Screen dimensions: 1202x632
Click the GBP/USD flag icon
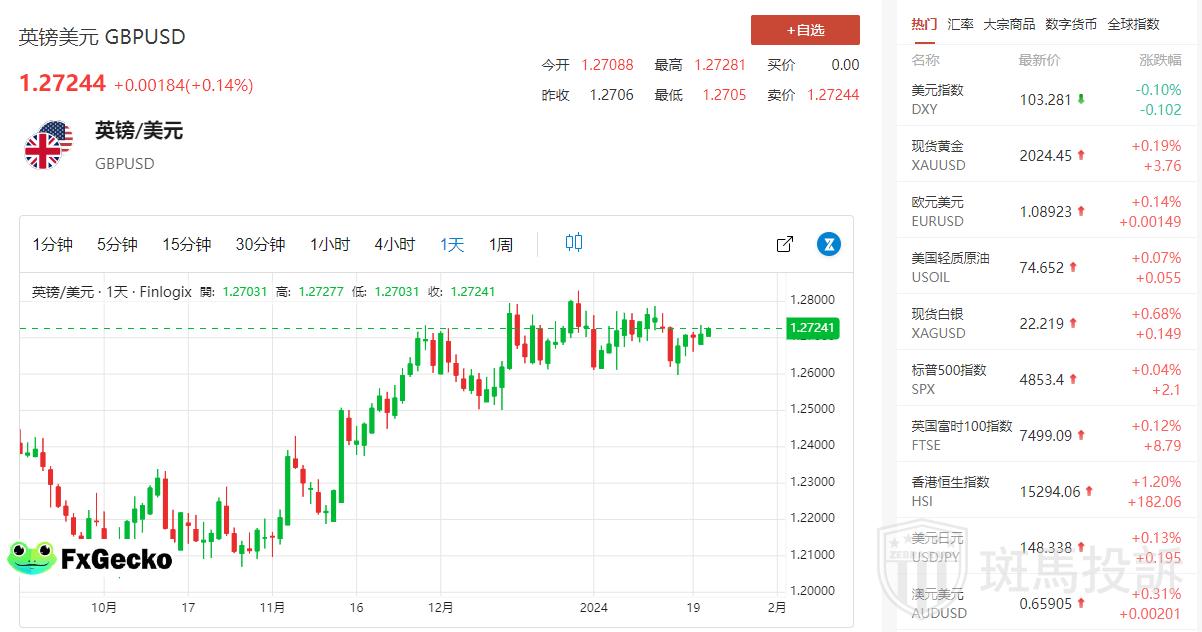(x=49, y=146)
